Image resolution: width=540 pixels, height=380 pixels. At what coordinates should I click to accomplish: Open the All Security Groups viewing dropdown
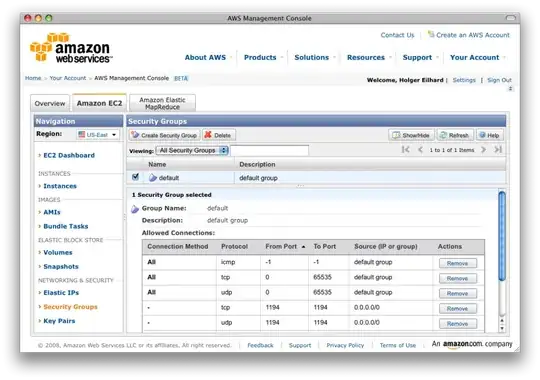pos(192,151)
